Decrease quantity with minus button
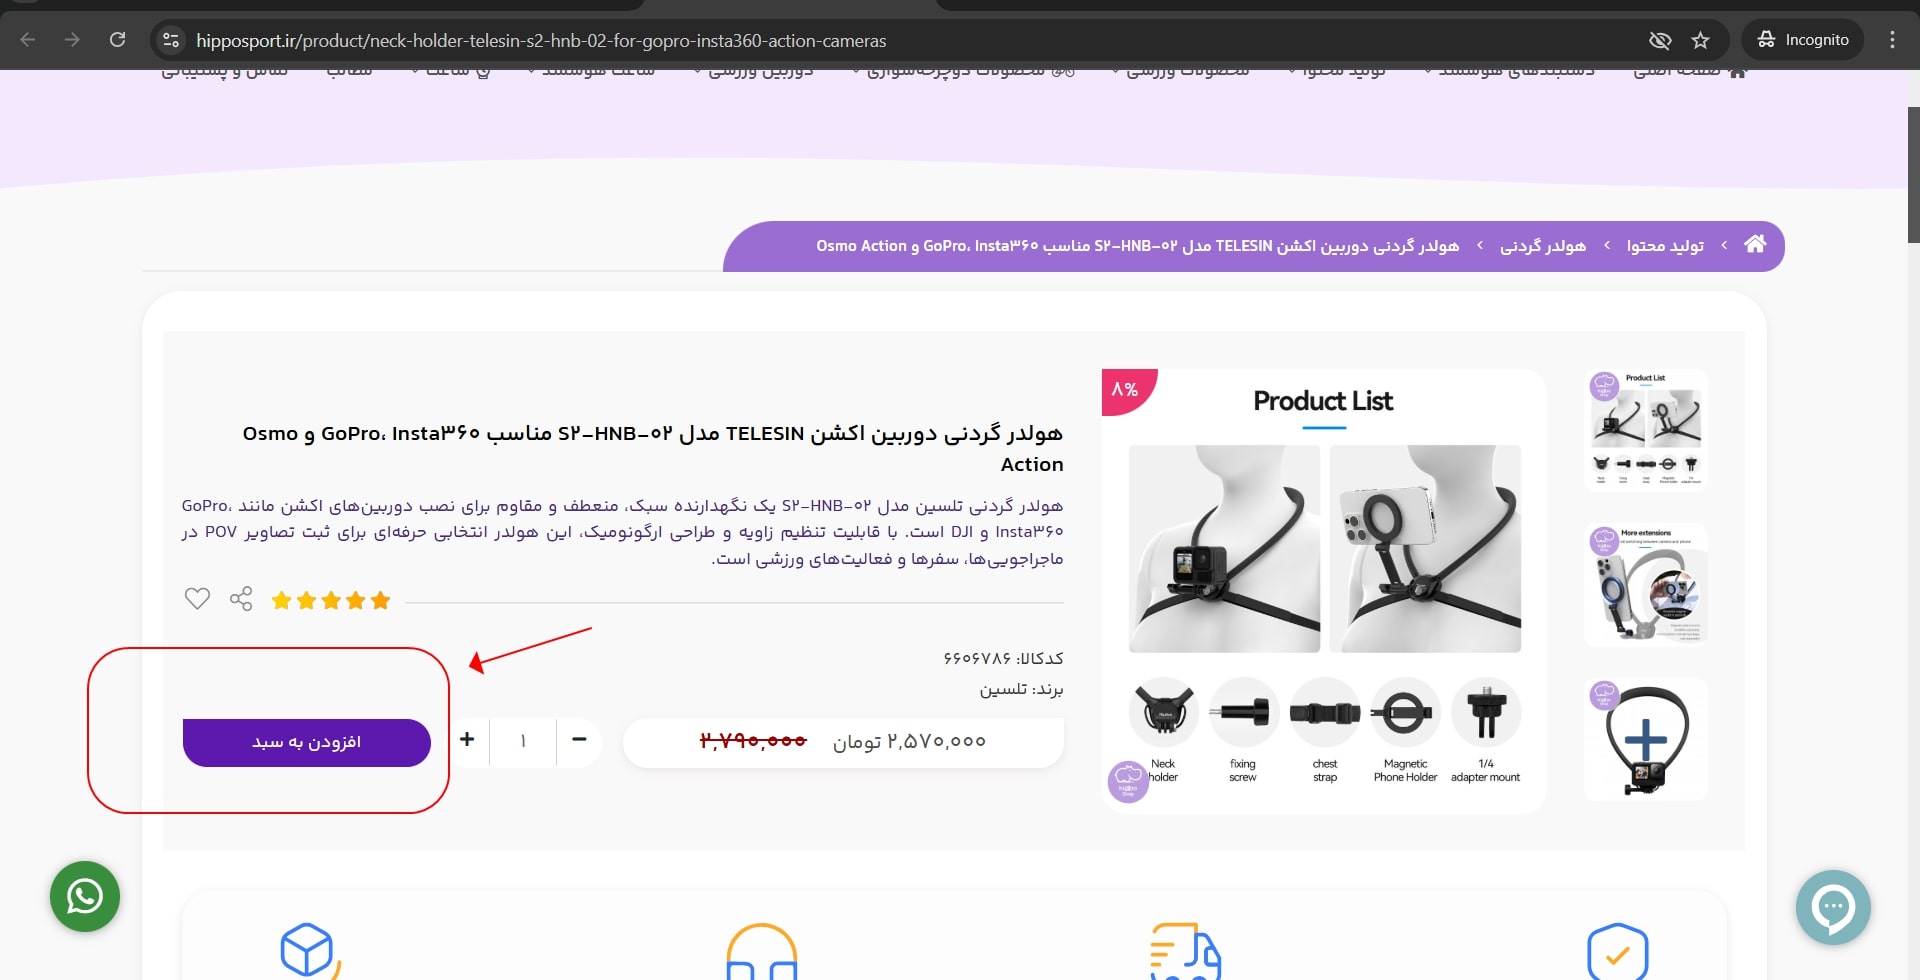1920x980 pixels. [x=579, y=740]
